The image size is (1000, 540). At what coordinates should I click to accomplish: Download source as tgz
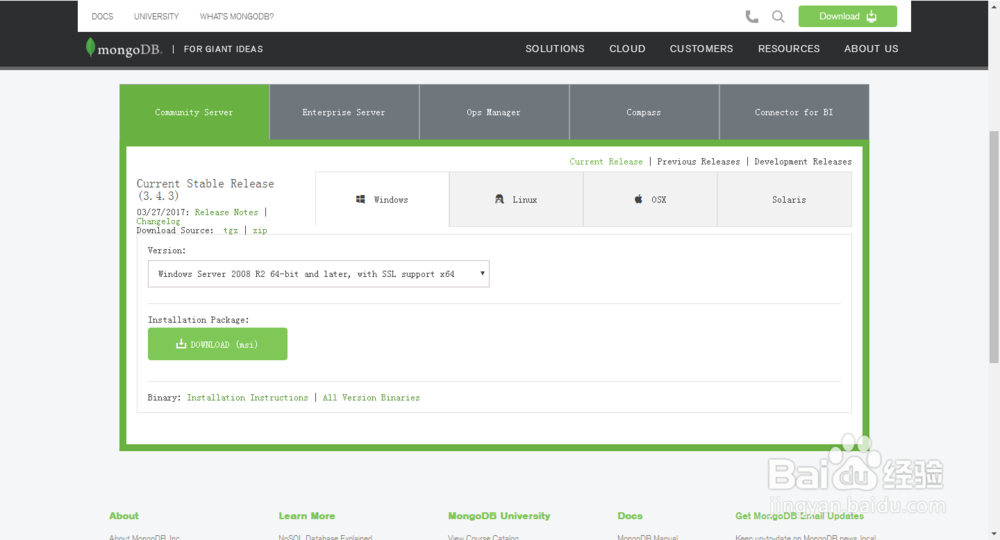coord(230,231)
